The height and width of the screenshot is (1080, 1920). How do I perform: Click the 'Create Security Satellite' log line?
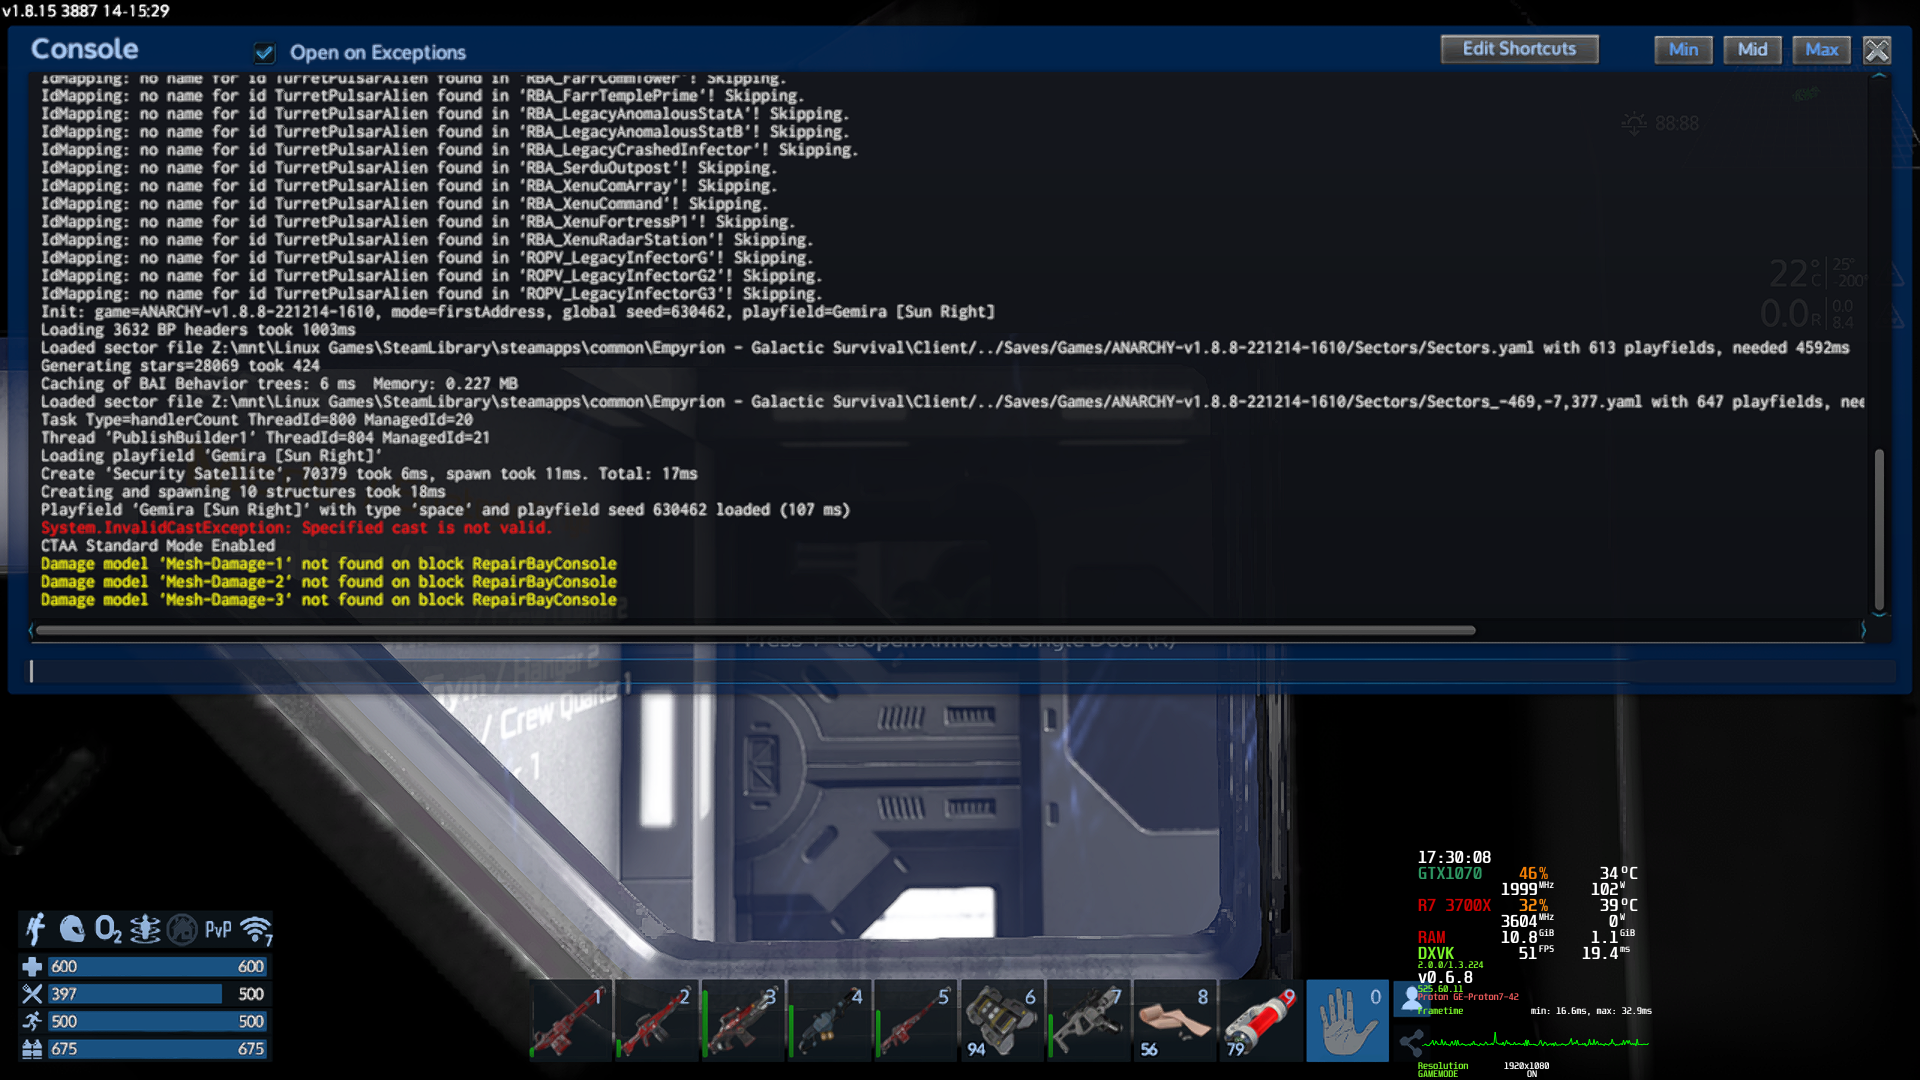pos(369,474)
